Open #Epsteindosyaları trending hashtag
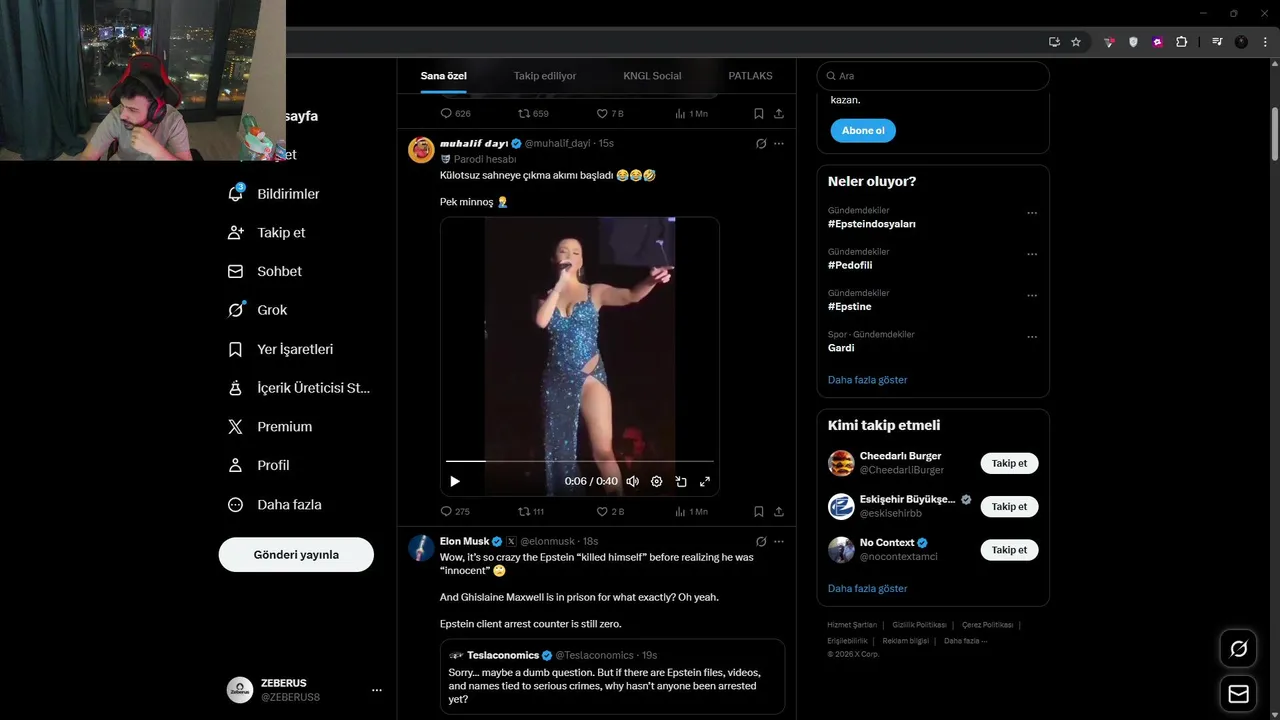The width and height of the screenshot is (1280, 720). pyautogui.click(x=871, y=224)
